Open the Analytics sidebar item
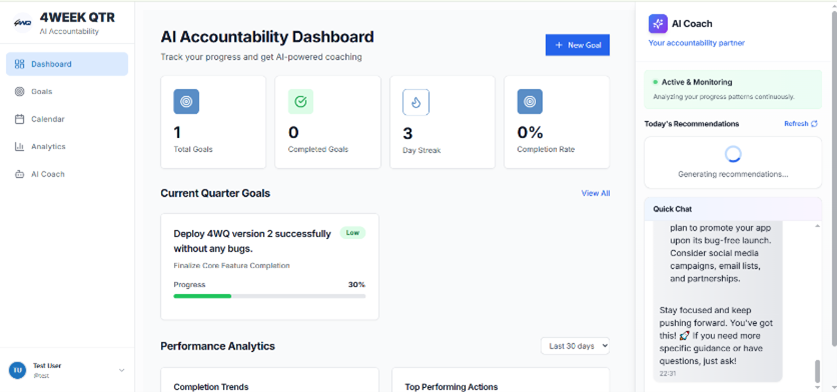 [x=67, y=146]
